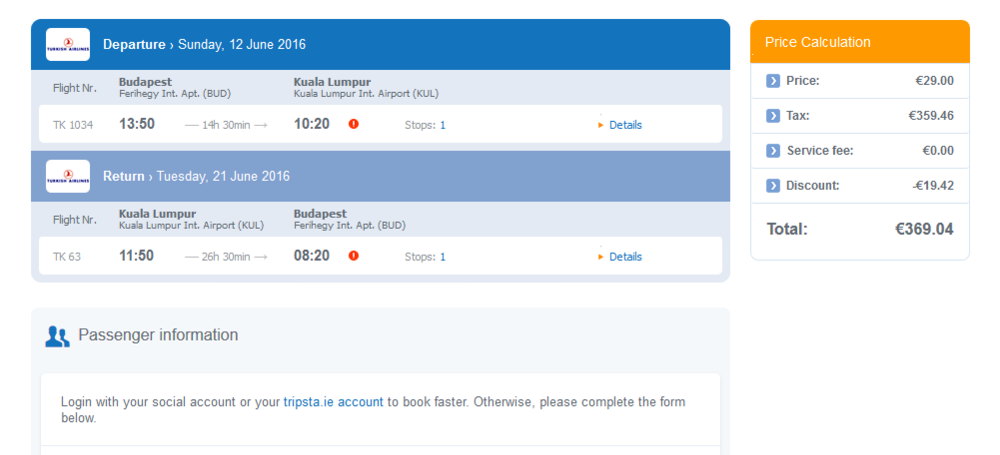Click the Passenger information heading
The image size is (1000, 455).
click(158, 335)
